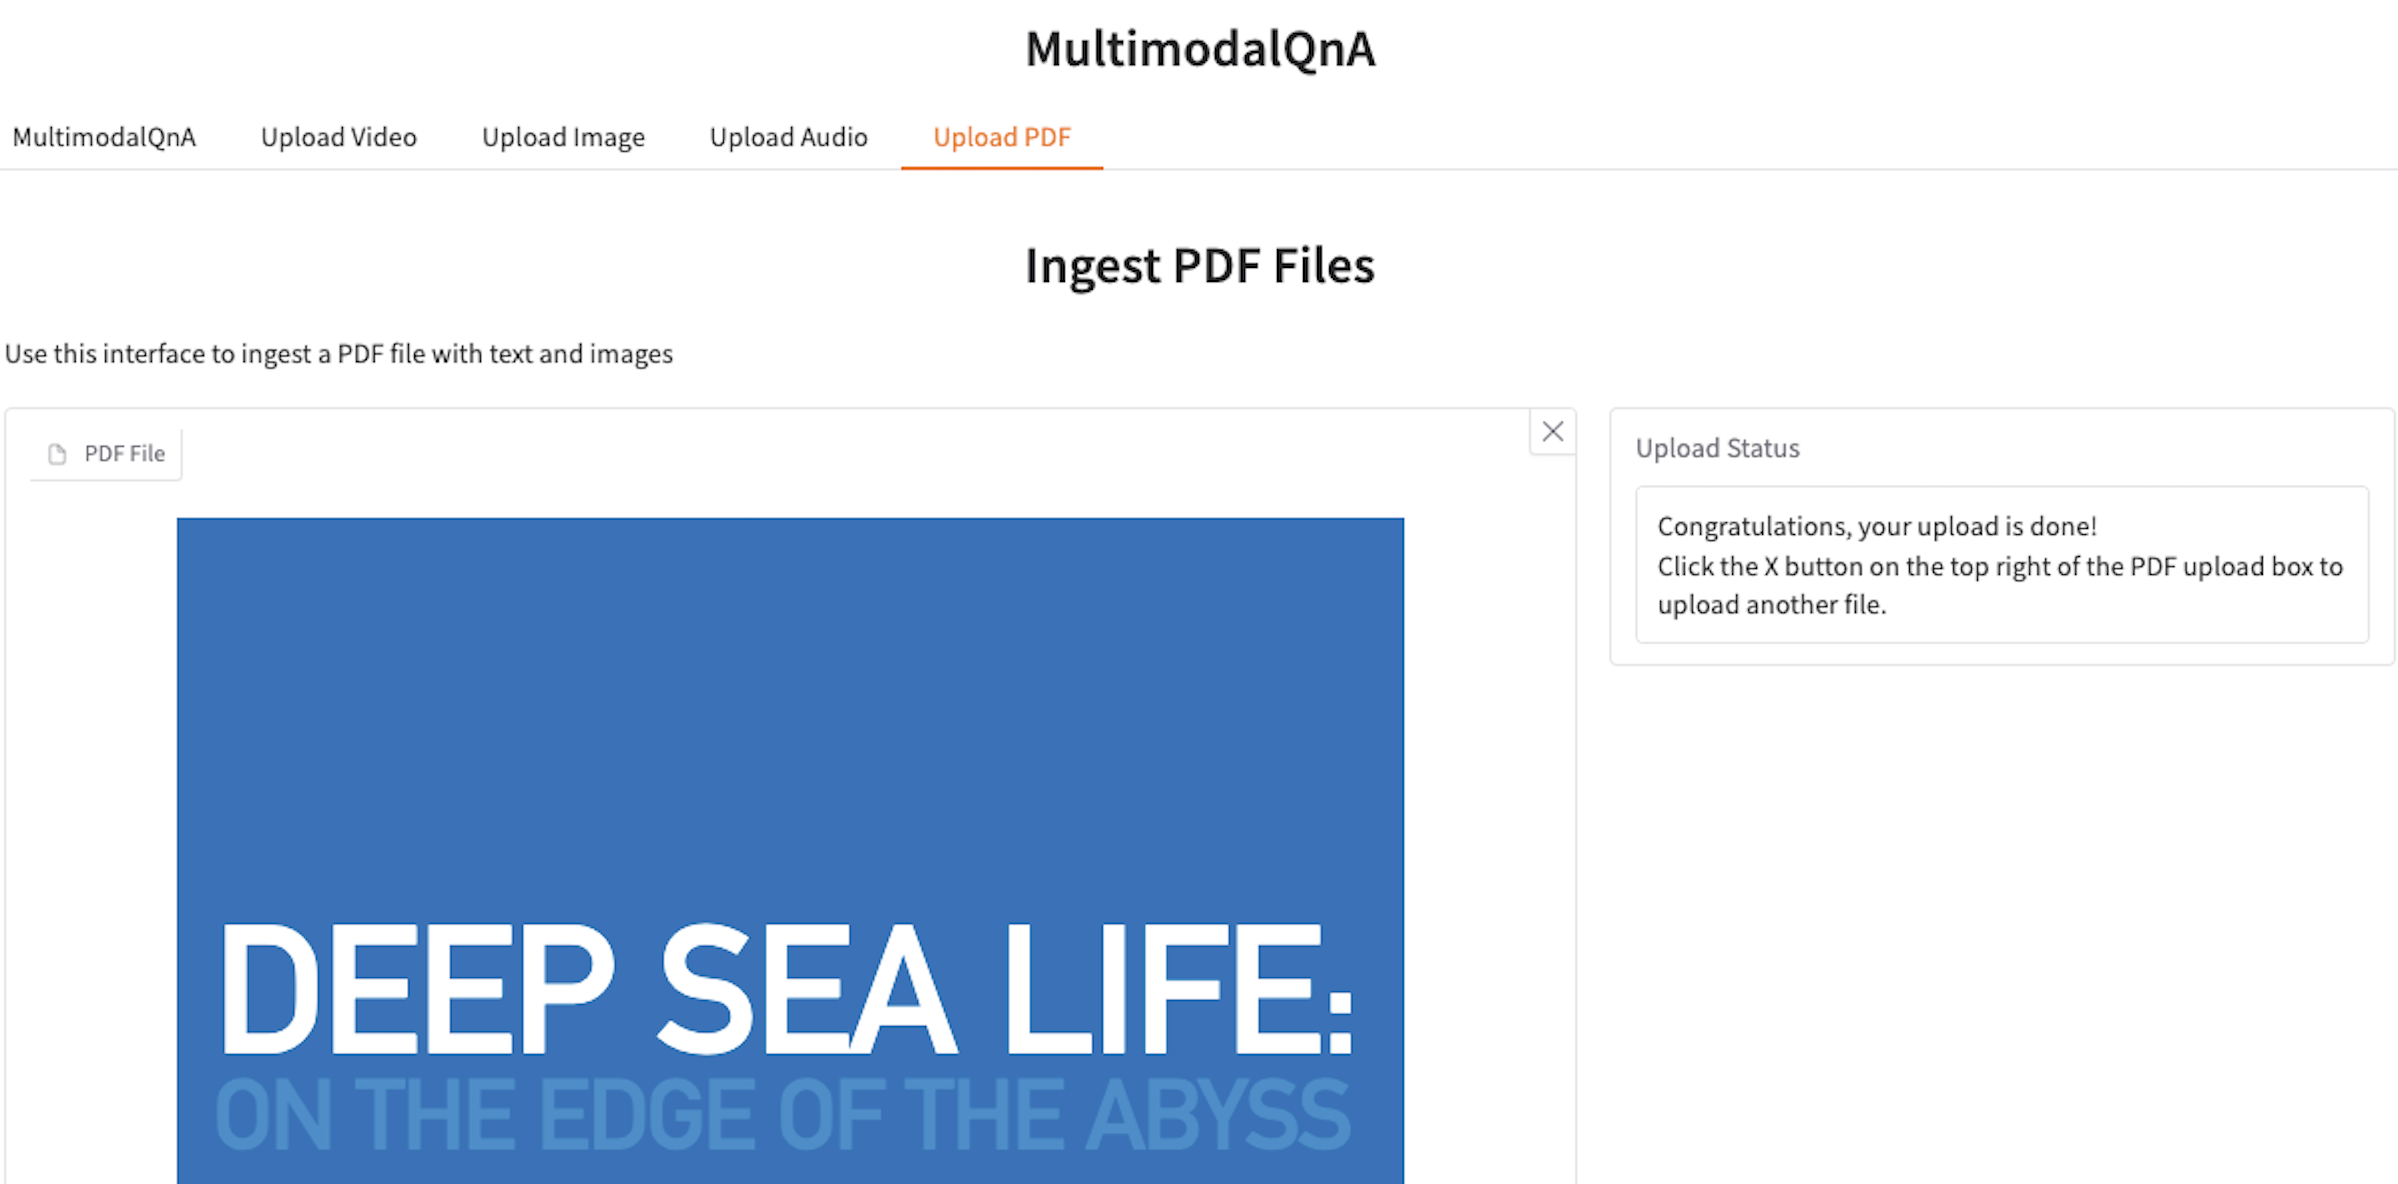The width and height of the screenshot is (2398, 1184).
Task: Clear the uploaded PDF with the X button
Action: point(1552,432)
